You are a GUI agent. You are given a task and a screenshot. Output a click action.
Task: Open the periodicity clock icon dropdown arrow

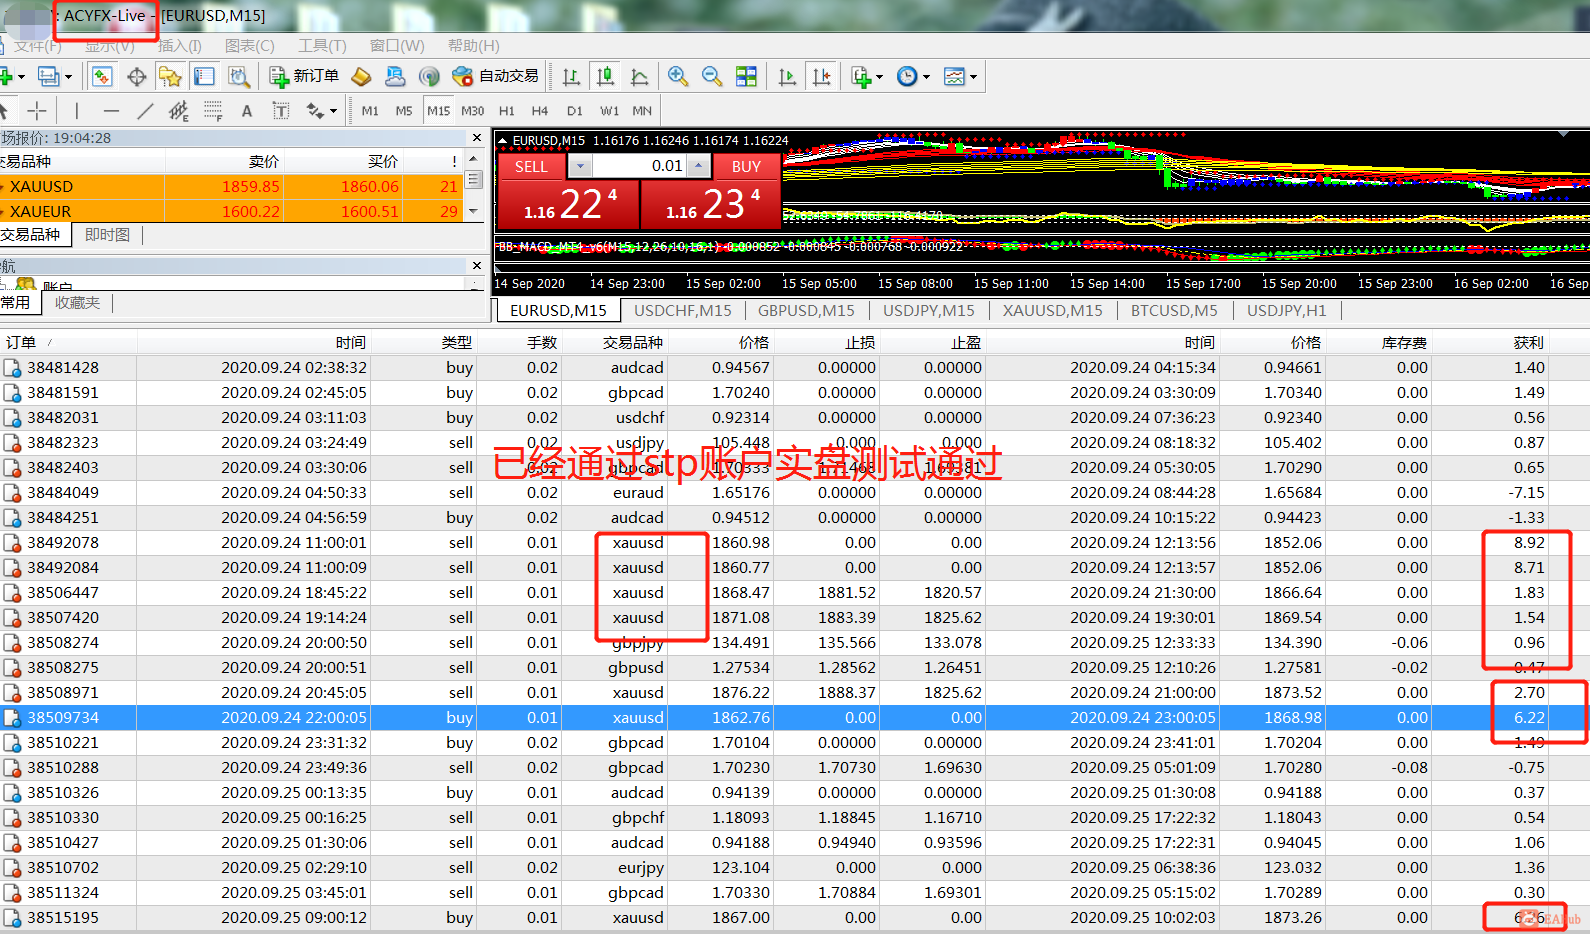(x=927, y=77)
